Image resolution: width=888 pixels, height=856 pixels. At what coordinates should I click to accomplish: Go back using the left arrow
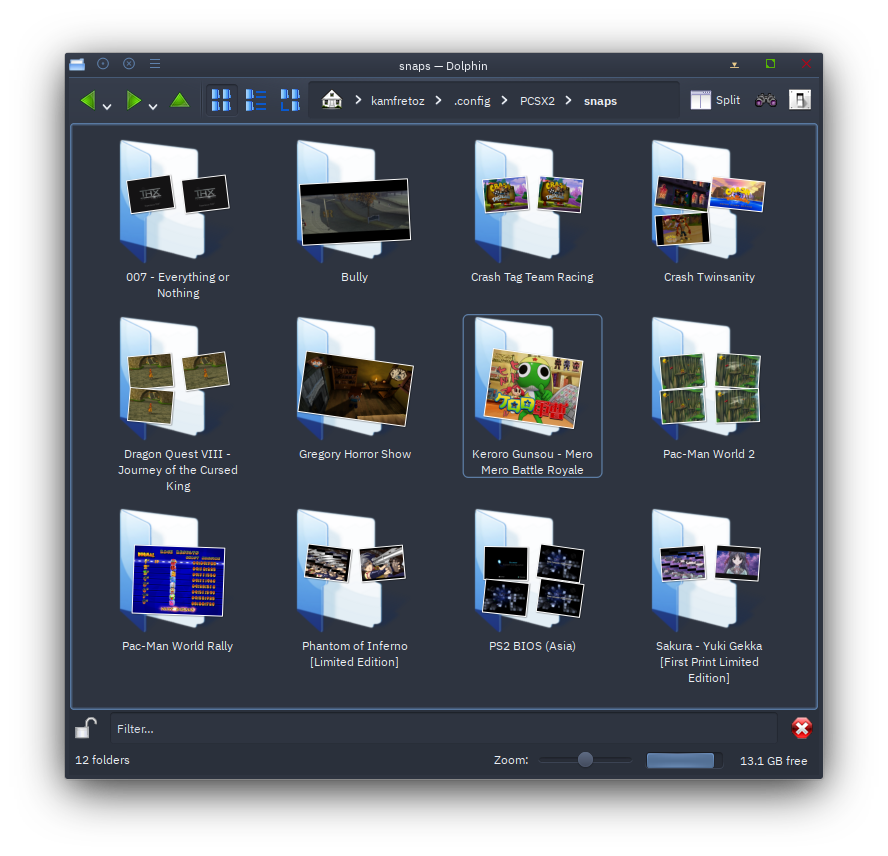pyautogui.click(x=88, y=100)
